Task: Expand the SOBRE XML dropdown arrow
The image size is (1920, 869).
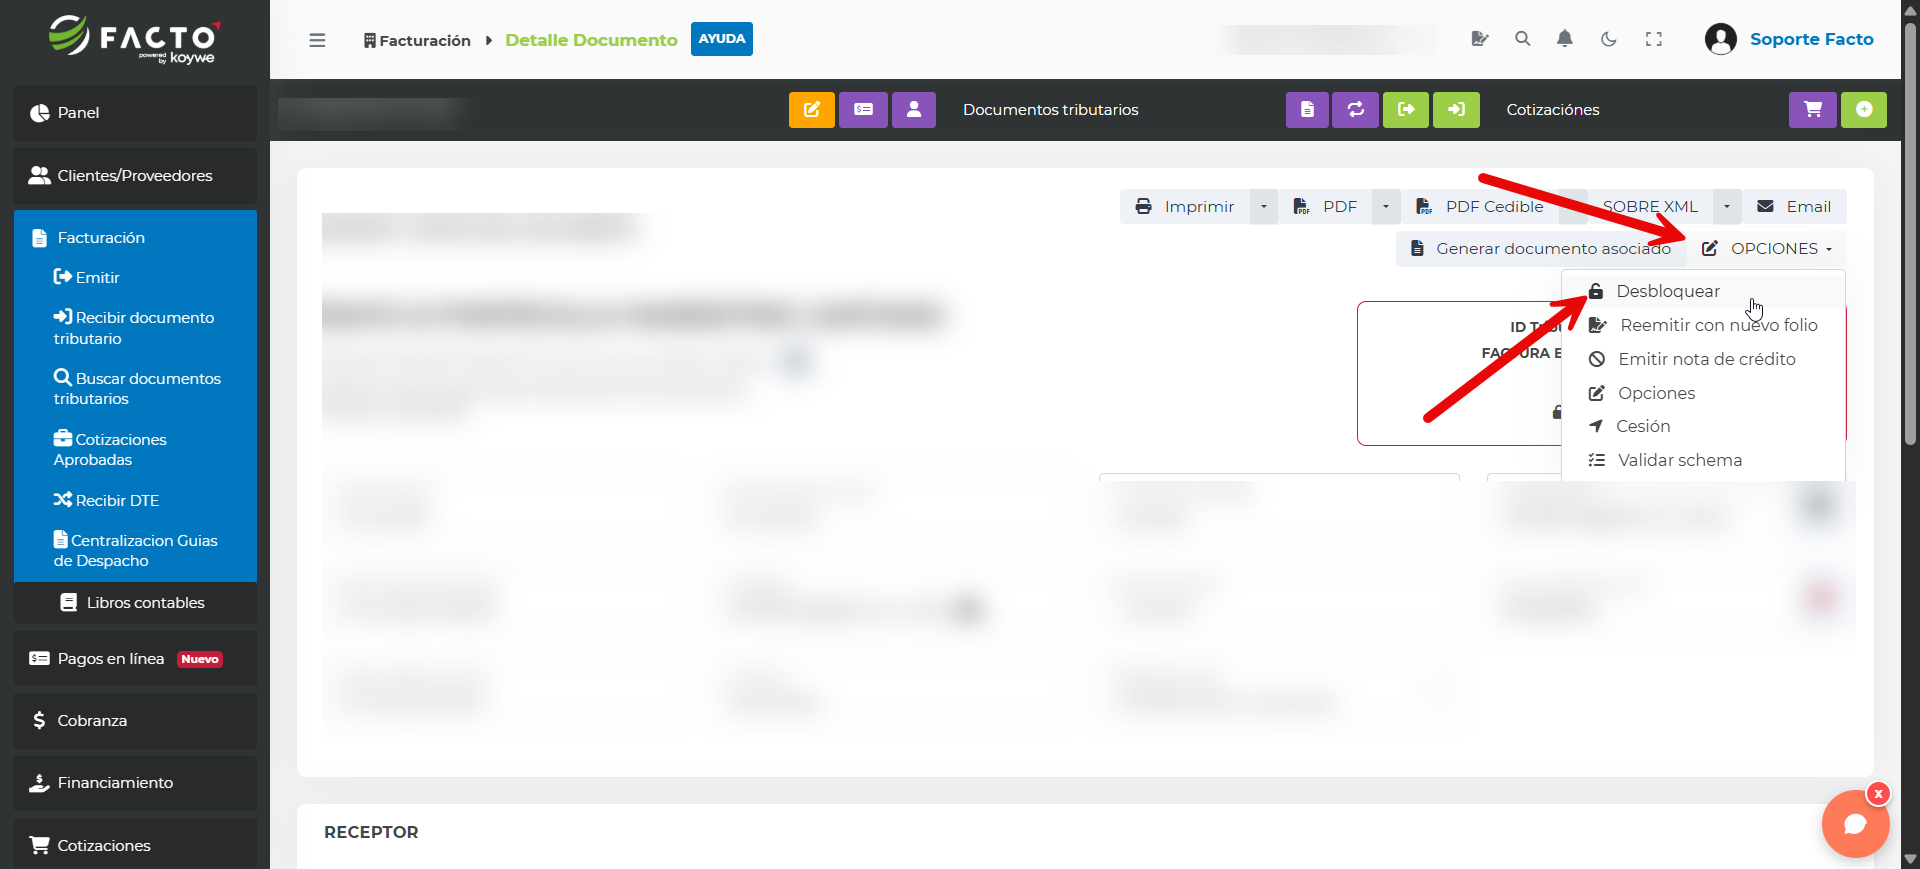Action: [1727, 207]
